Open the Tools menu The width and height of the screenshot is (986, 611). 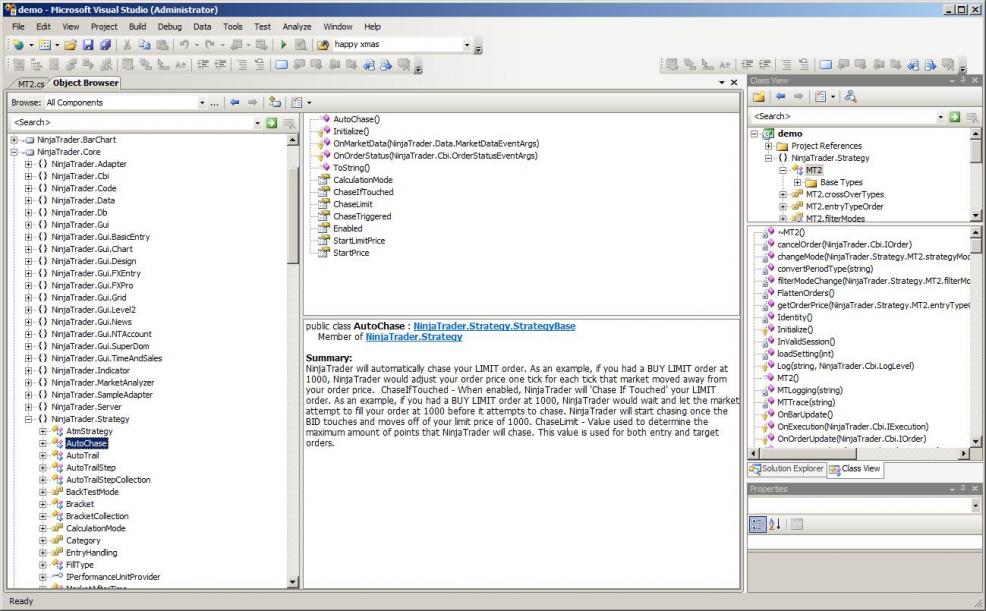pyautogui.click(x=233, y=26)
